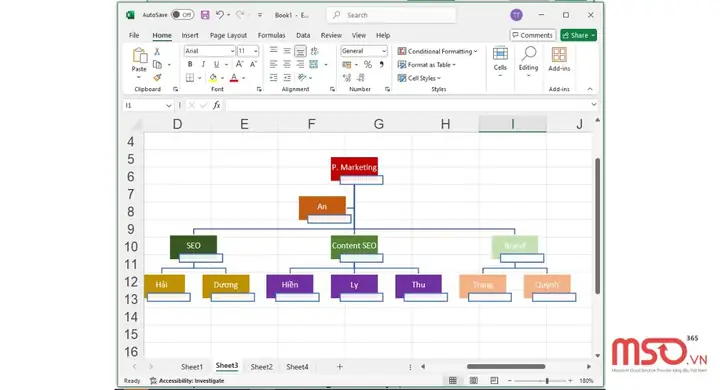720x390 pixels.
Task: Switch to Page Break Preview in status bar
Action: [494, 380]
